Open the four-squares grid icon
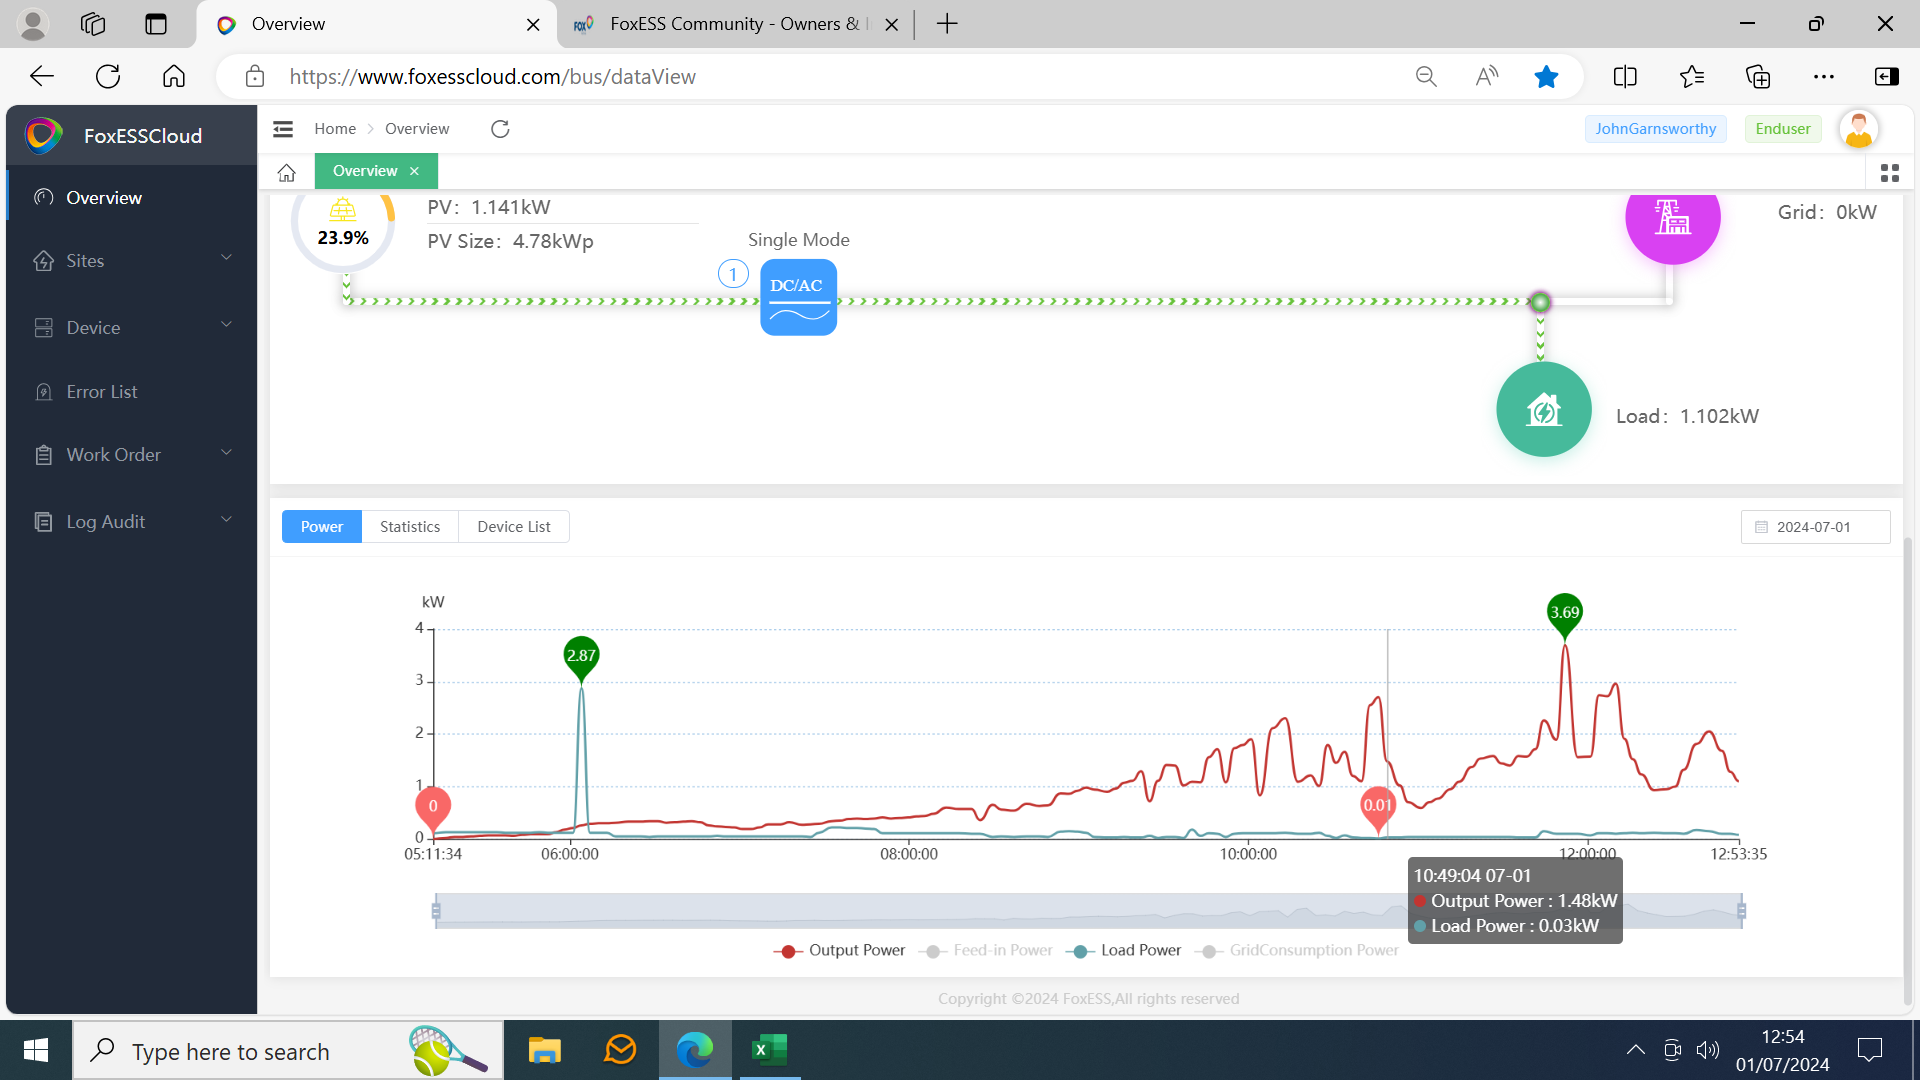 point(1889,173)
